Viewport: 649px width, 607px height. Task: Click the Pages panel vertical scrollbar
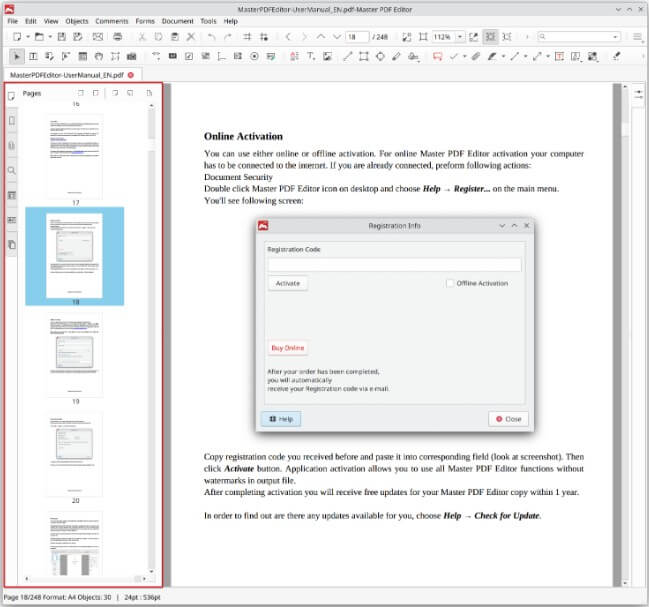(151, 338)
